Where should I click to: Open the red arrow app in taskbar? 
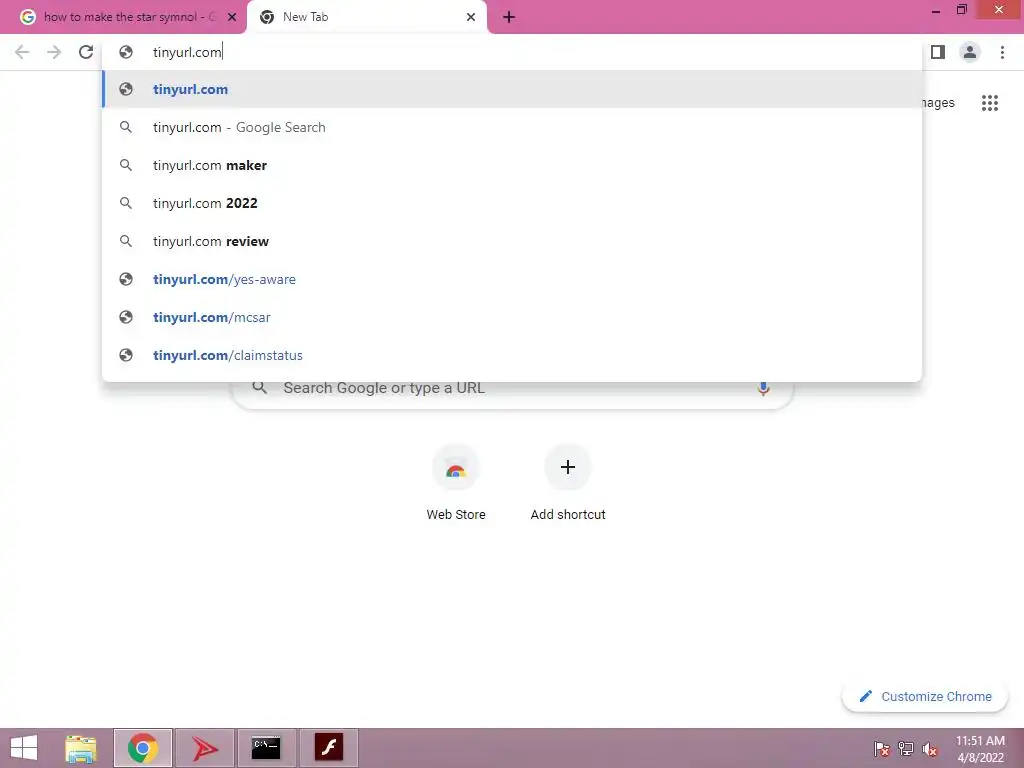205,748
